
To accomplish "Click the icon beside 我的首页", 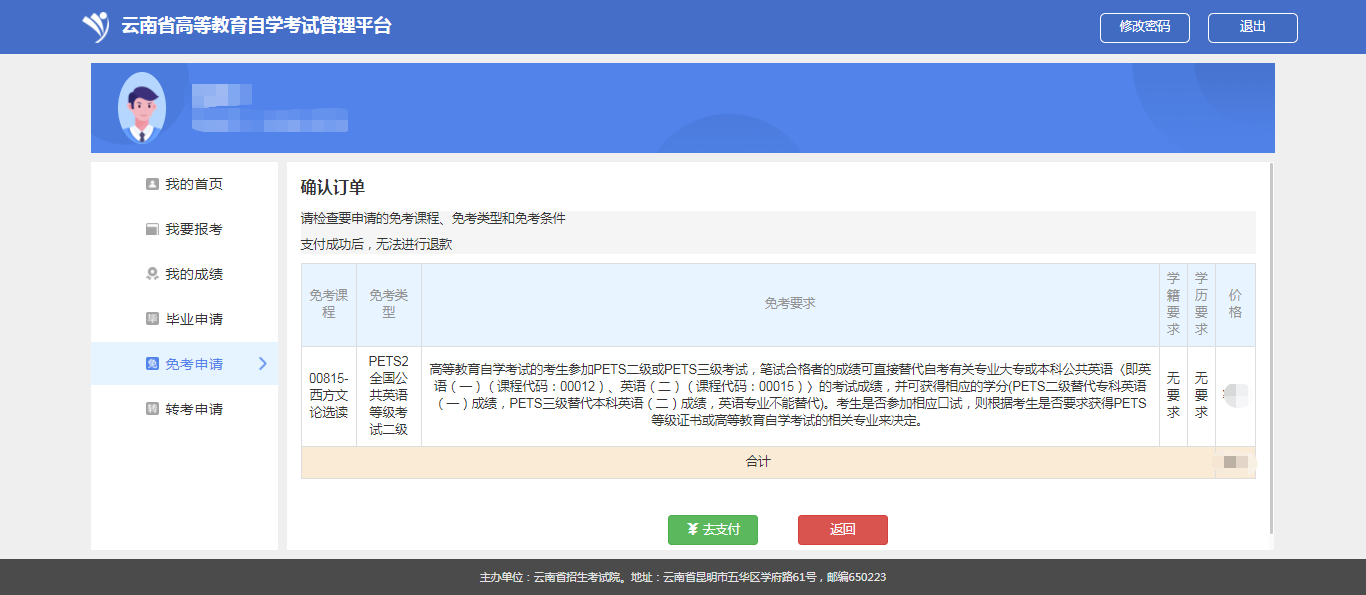I will [x=152, y=184].
